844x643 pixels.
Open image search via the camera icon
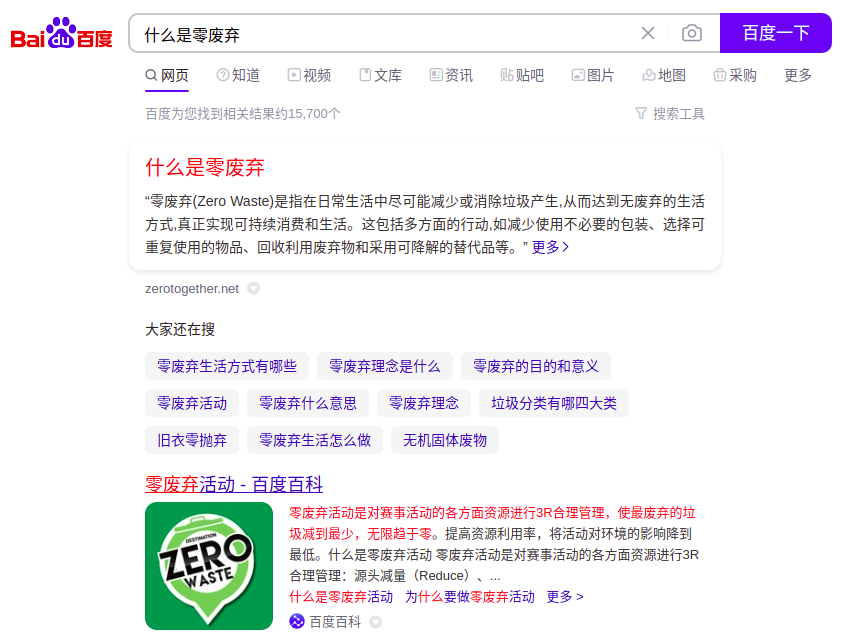point(692,33)
